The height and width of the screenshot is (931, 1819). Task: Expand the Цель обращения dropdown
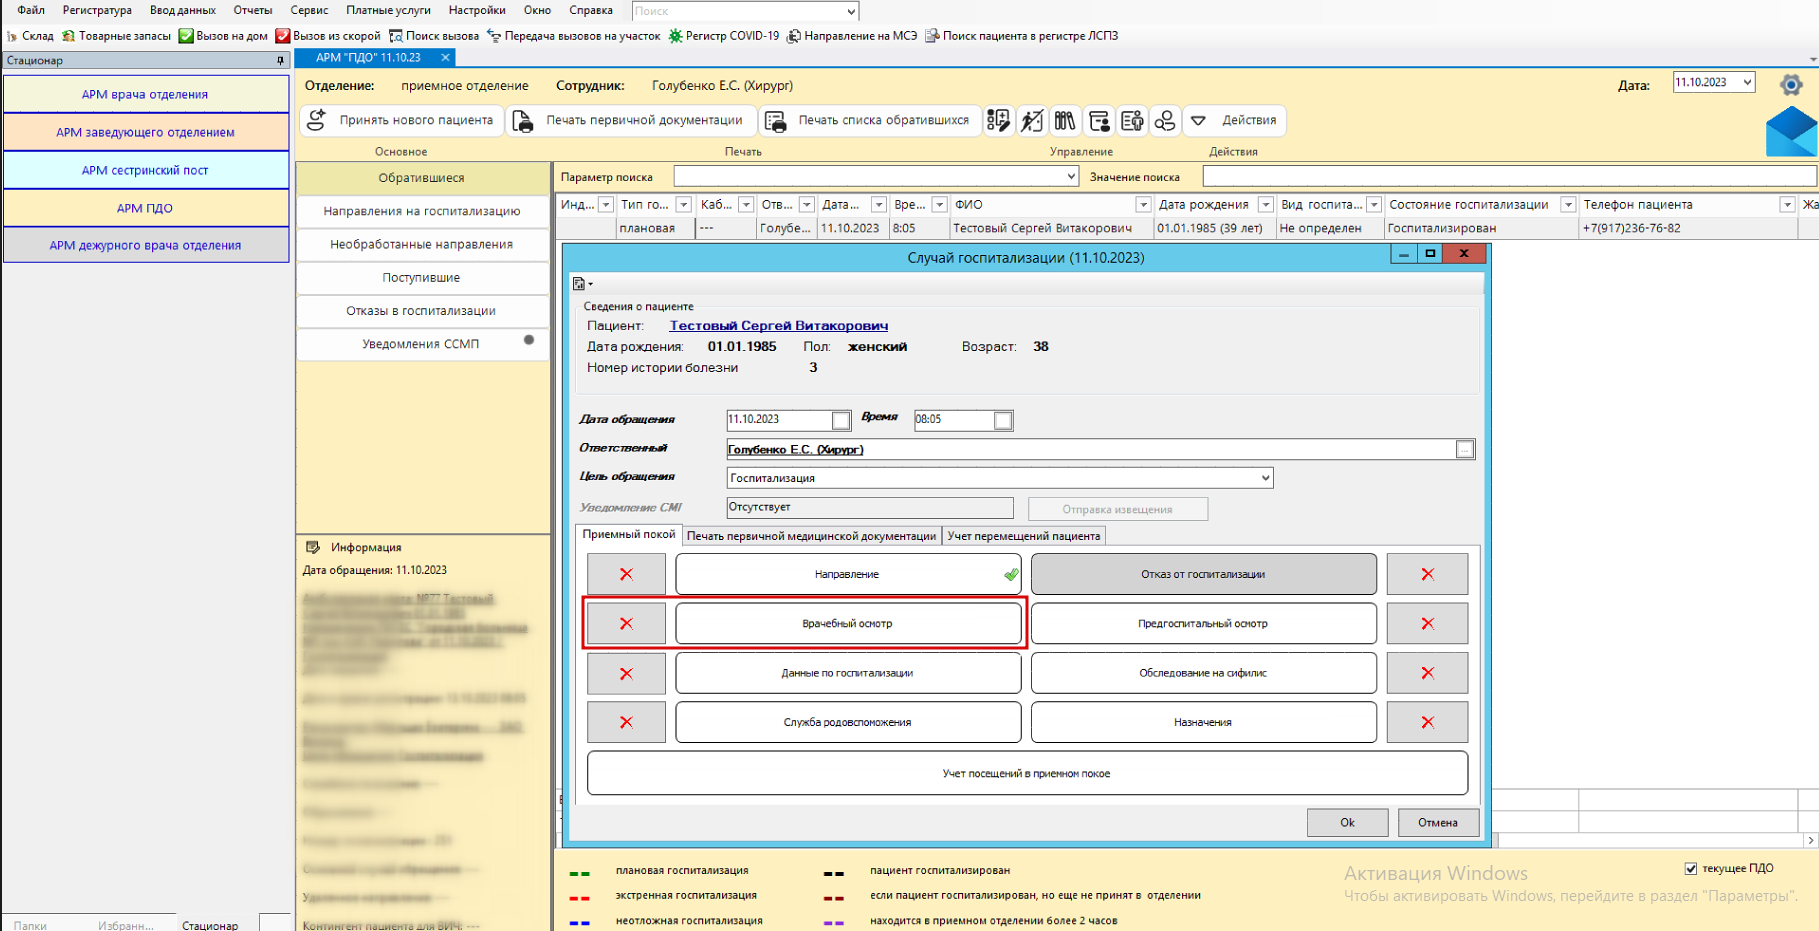tap(1265, 478)
